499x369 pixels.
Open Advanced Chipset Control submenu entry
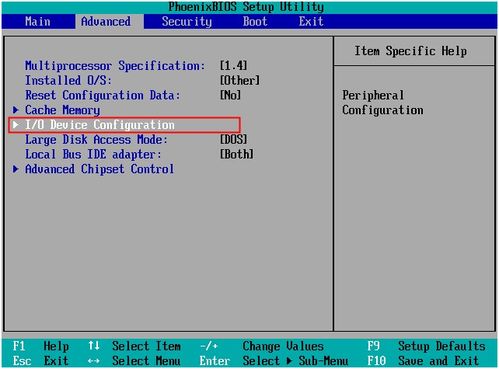tap(99, 169)
